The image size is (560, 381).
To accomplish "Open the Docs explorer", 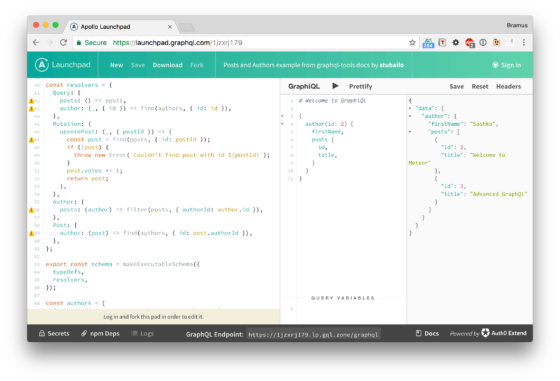I will click(427, 334).
